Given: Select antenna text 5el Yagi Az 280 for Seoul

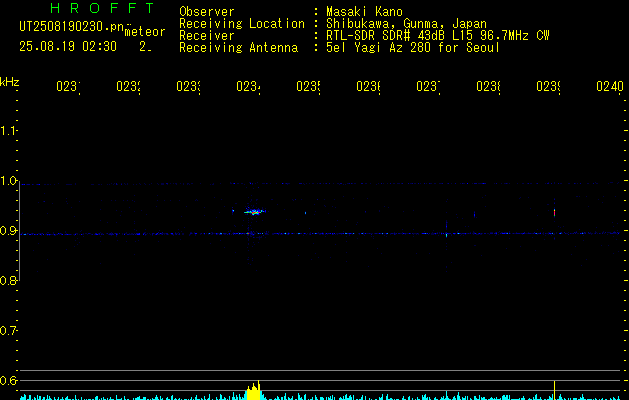Looking at the screenshot, I should [x=413, y=48].
